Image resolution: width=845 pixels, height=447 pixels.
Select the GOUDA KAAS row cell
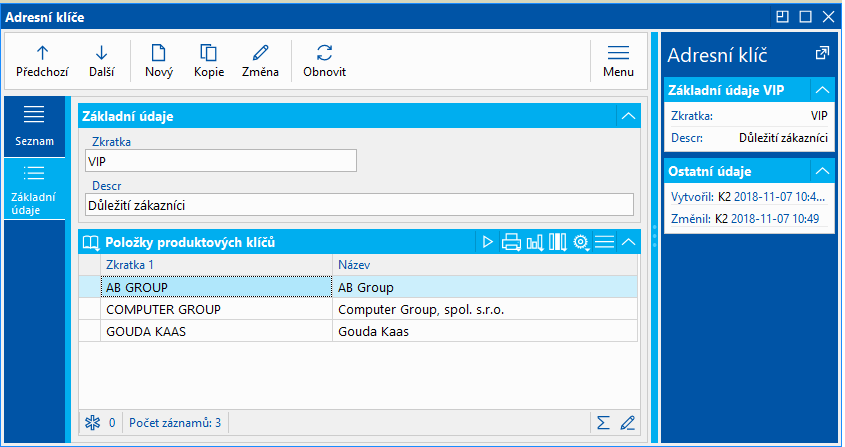coord(216,331)
